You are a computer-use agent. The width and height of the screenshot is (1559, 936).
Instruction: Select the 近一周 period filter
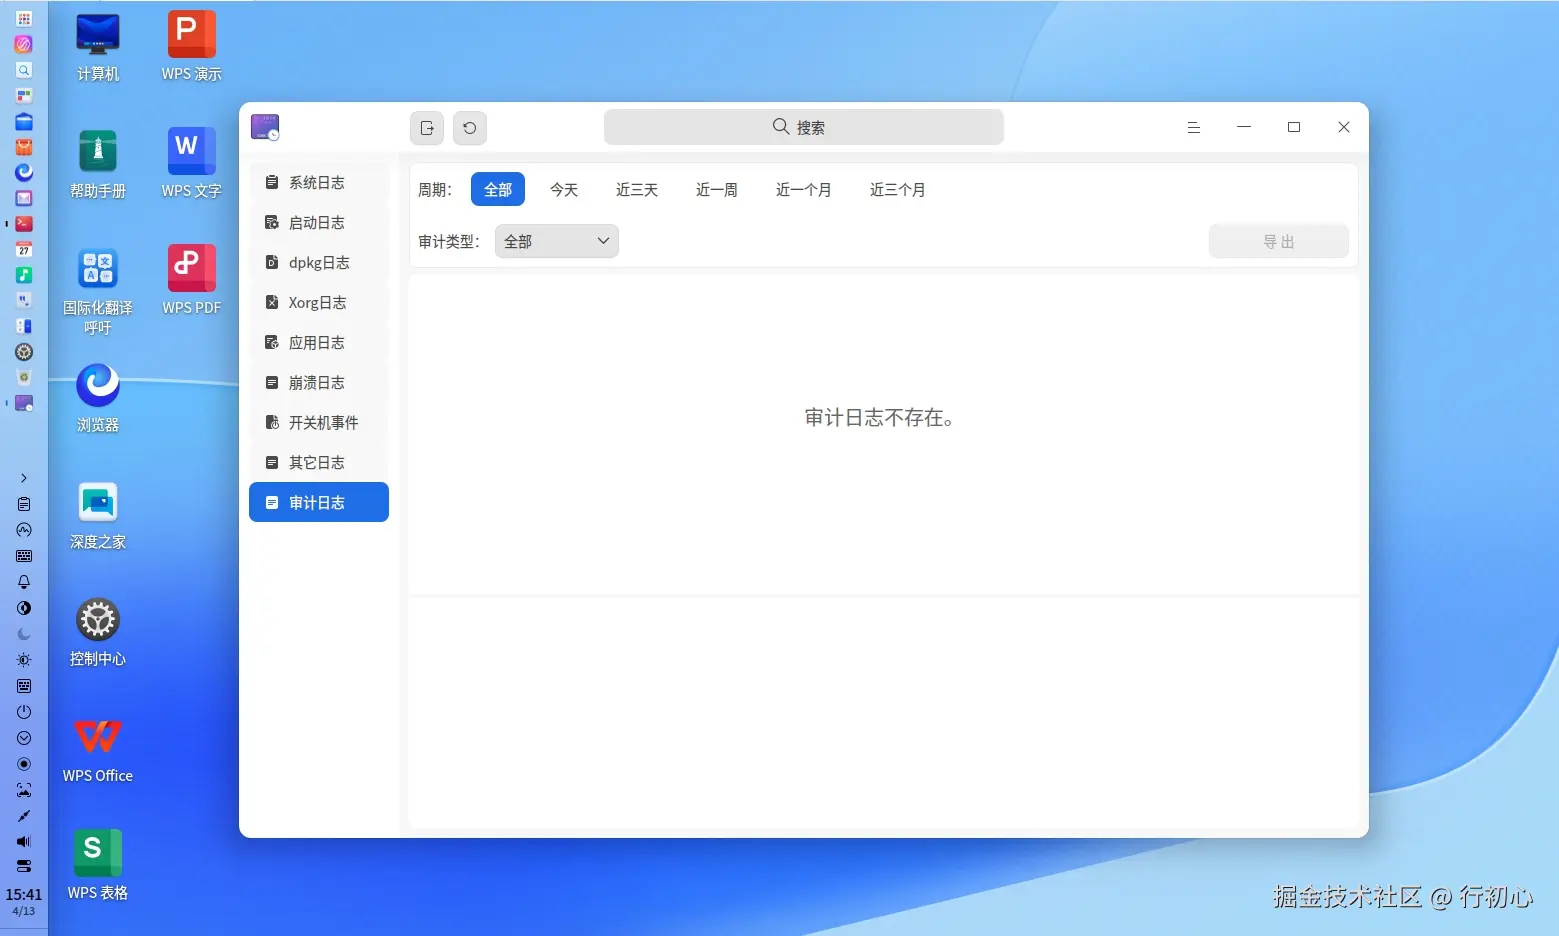(x=716, y=189)
